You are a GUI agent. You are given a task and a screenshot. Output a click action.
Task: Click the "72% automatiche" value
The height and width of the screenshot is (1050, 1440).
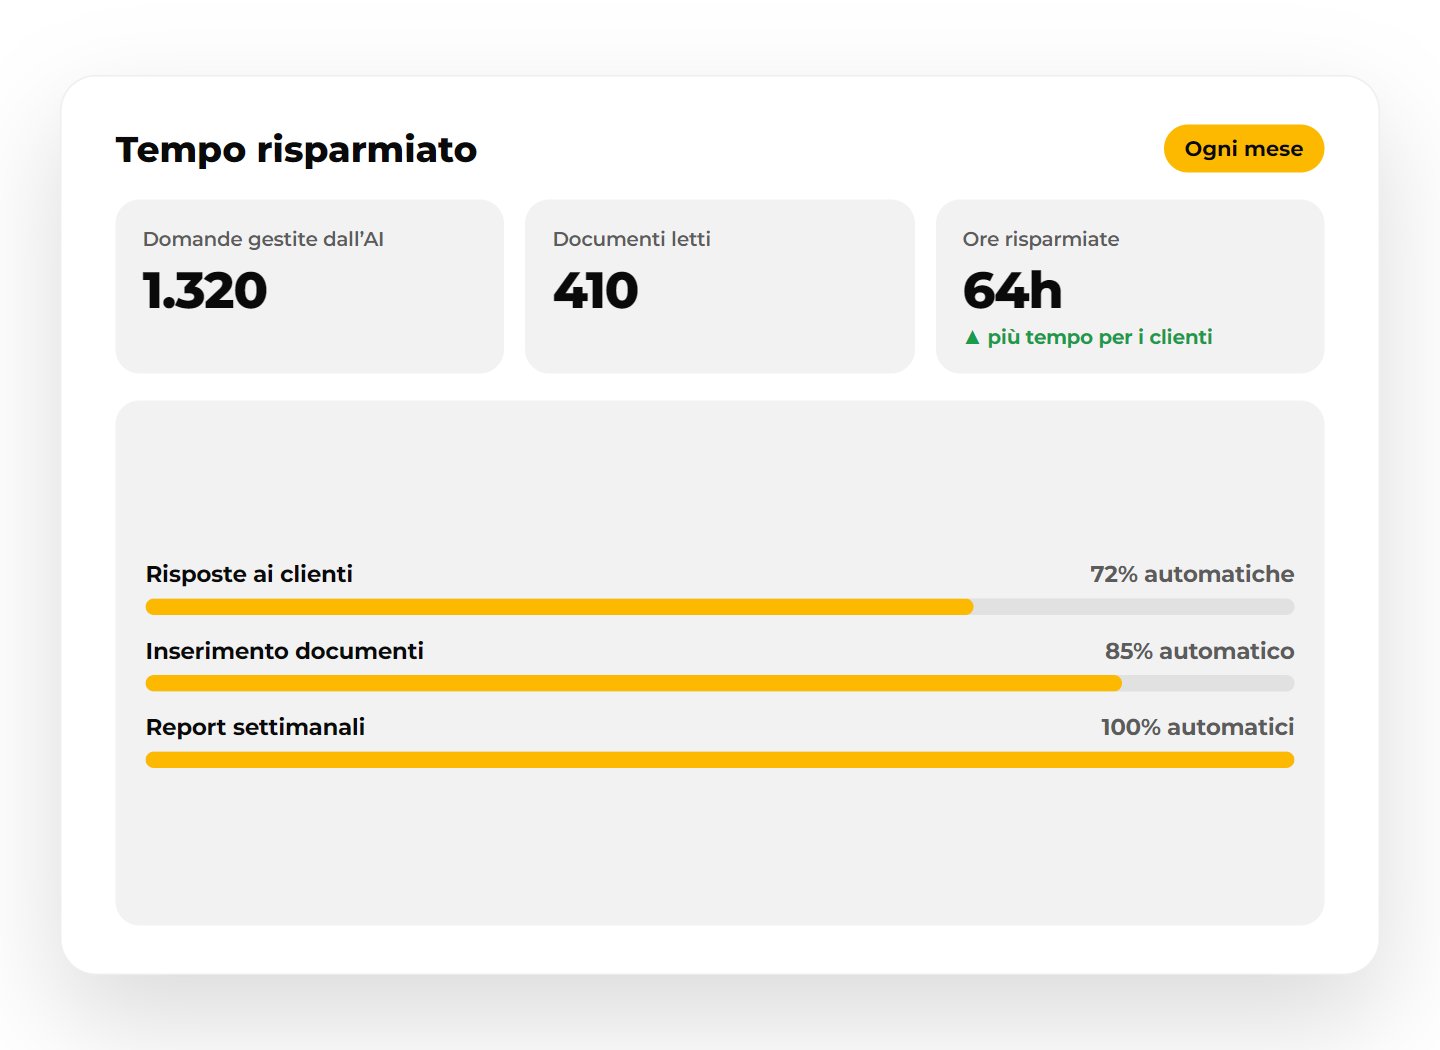pos(1192,574)
